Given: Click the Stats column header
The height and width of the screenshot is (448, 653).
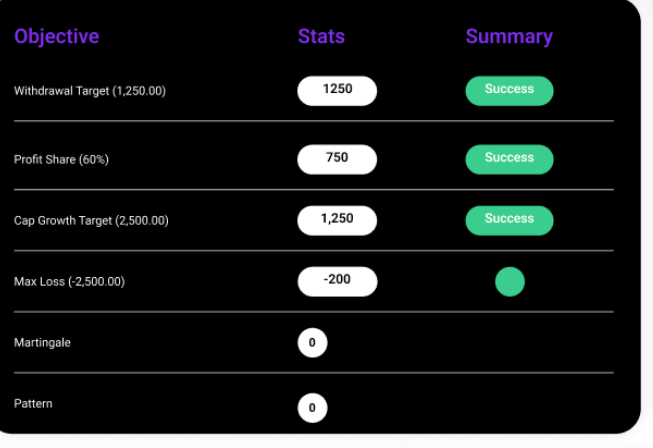Looking at the screenshot, I should click(x=322, y=36).
